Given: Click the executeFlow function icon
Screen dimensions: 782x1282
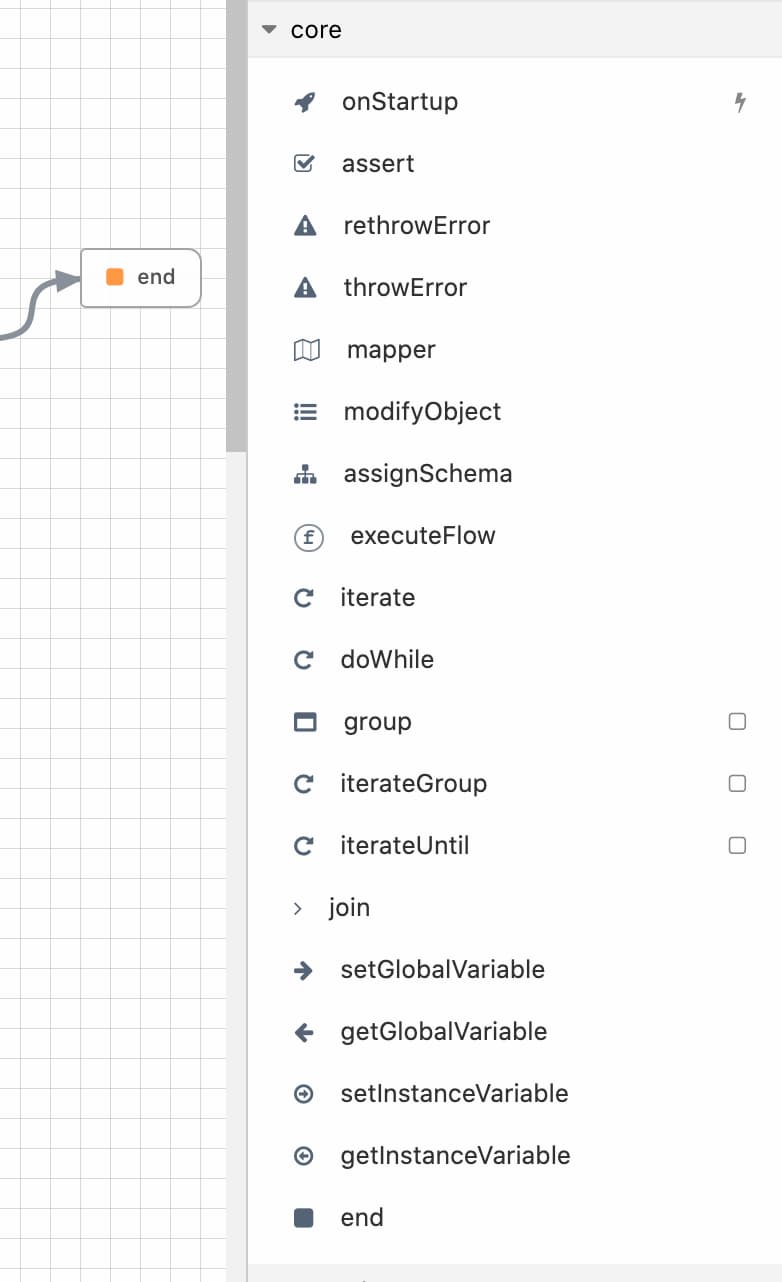Looking at the screenshot, I should tap(309, 537).
